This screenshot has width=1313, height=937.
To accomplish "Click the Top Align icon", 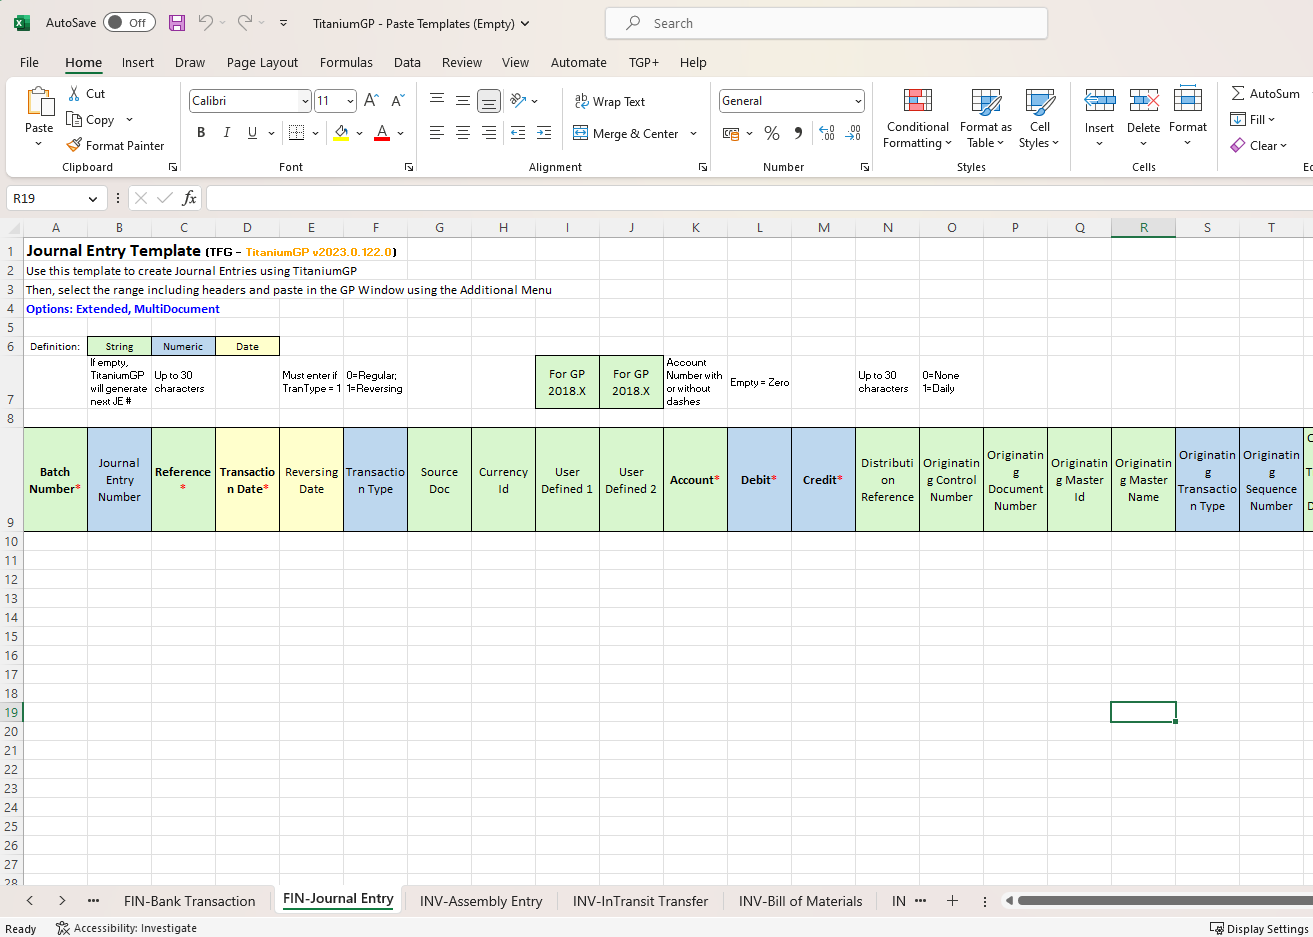I will [x=437, y=100].
